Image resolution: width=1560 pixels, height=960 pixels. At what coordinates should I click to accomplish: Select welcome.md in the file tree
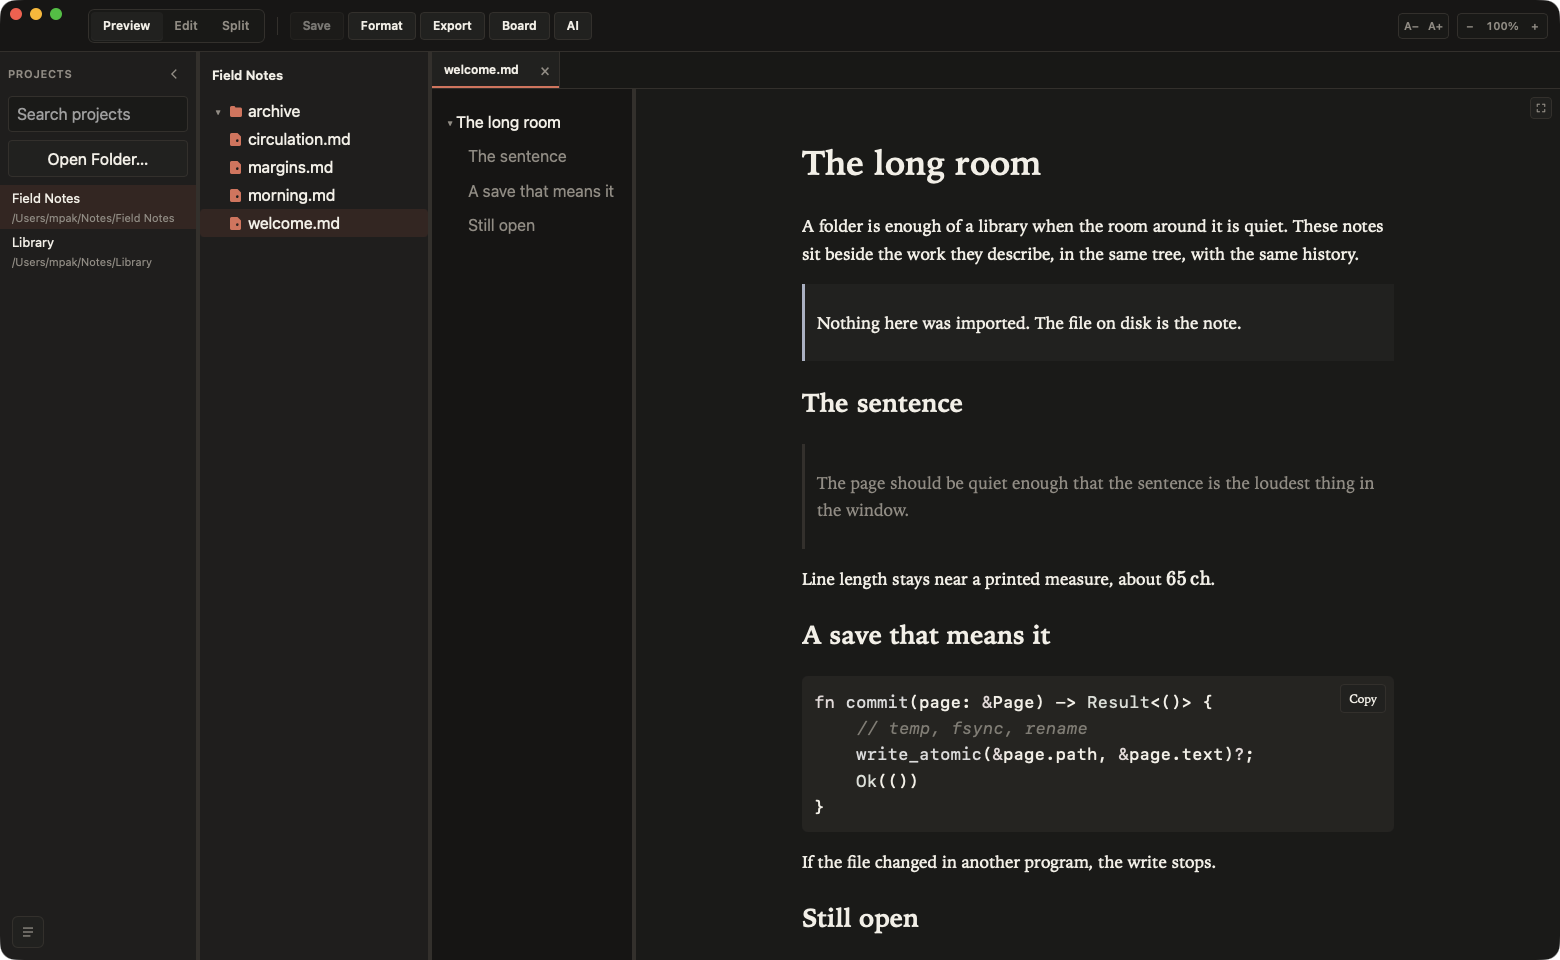click(315, 224)
